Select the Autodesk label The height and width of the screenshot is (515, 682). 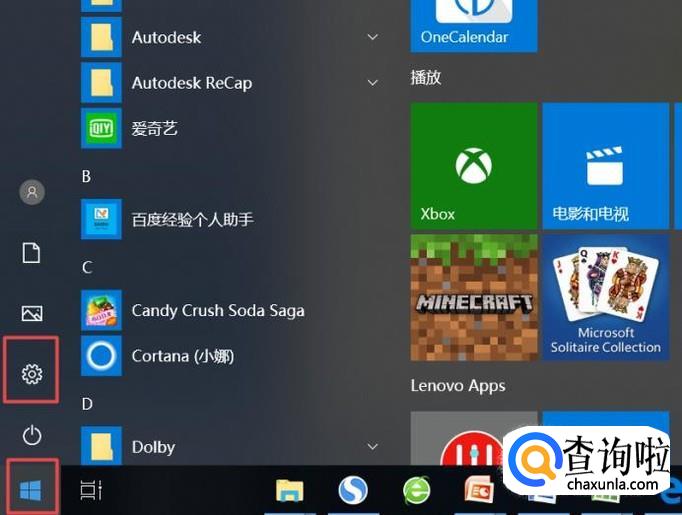[167, 37]
